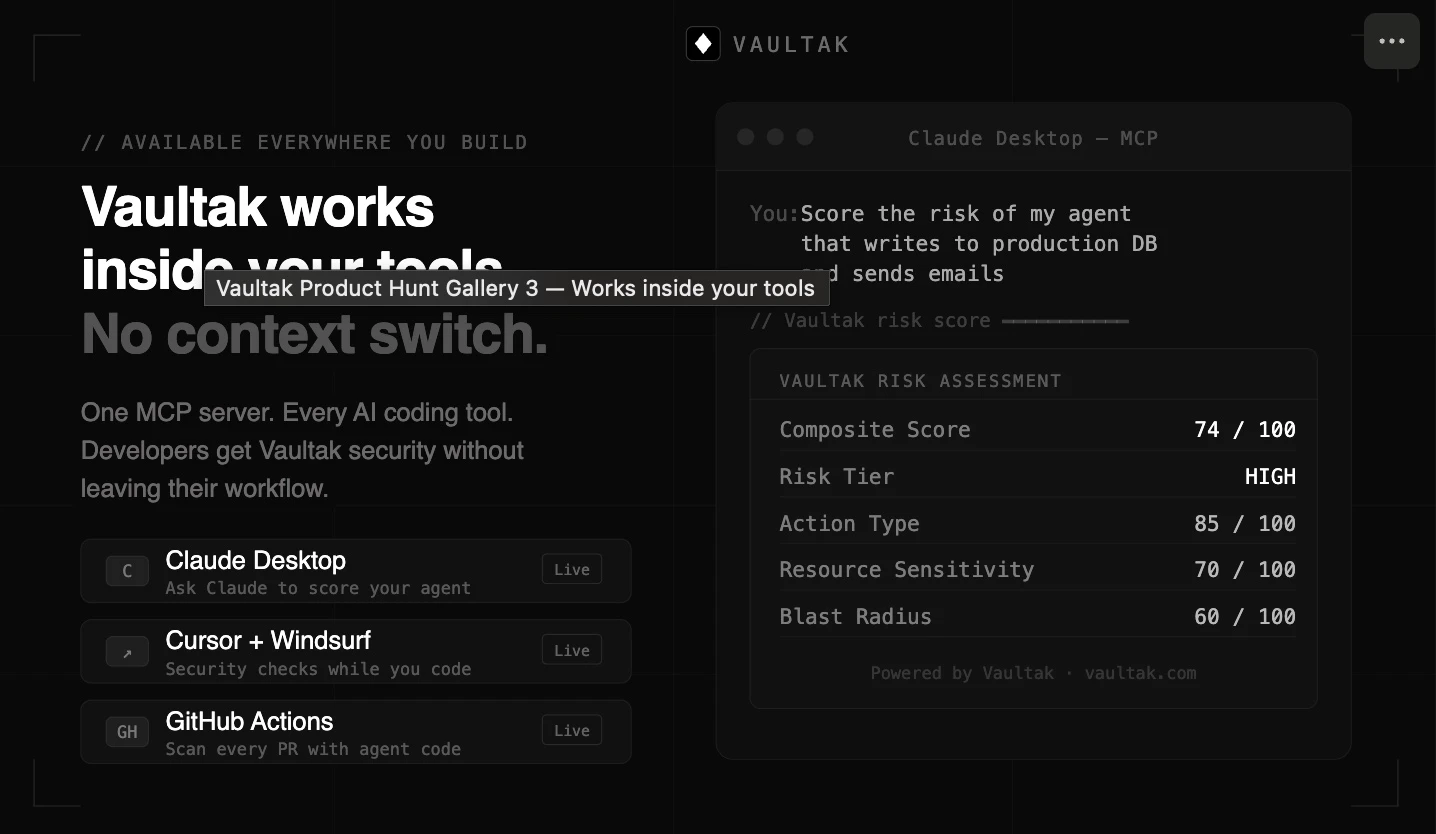Click the first traffic light dot on the MCP window
Screen dimensions: 1436x834
coord(745,137)
